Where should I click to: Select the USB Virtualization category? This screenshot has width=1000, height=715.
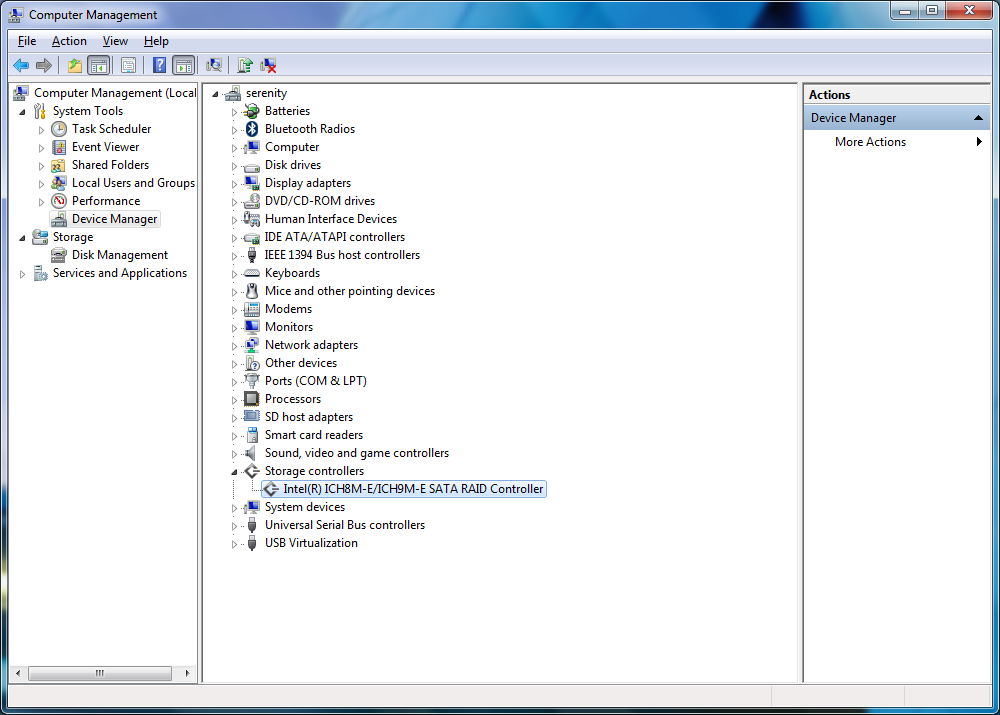click(311, 543)
